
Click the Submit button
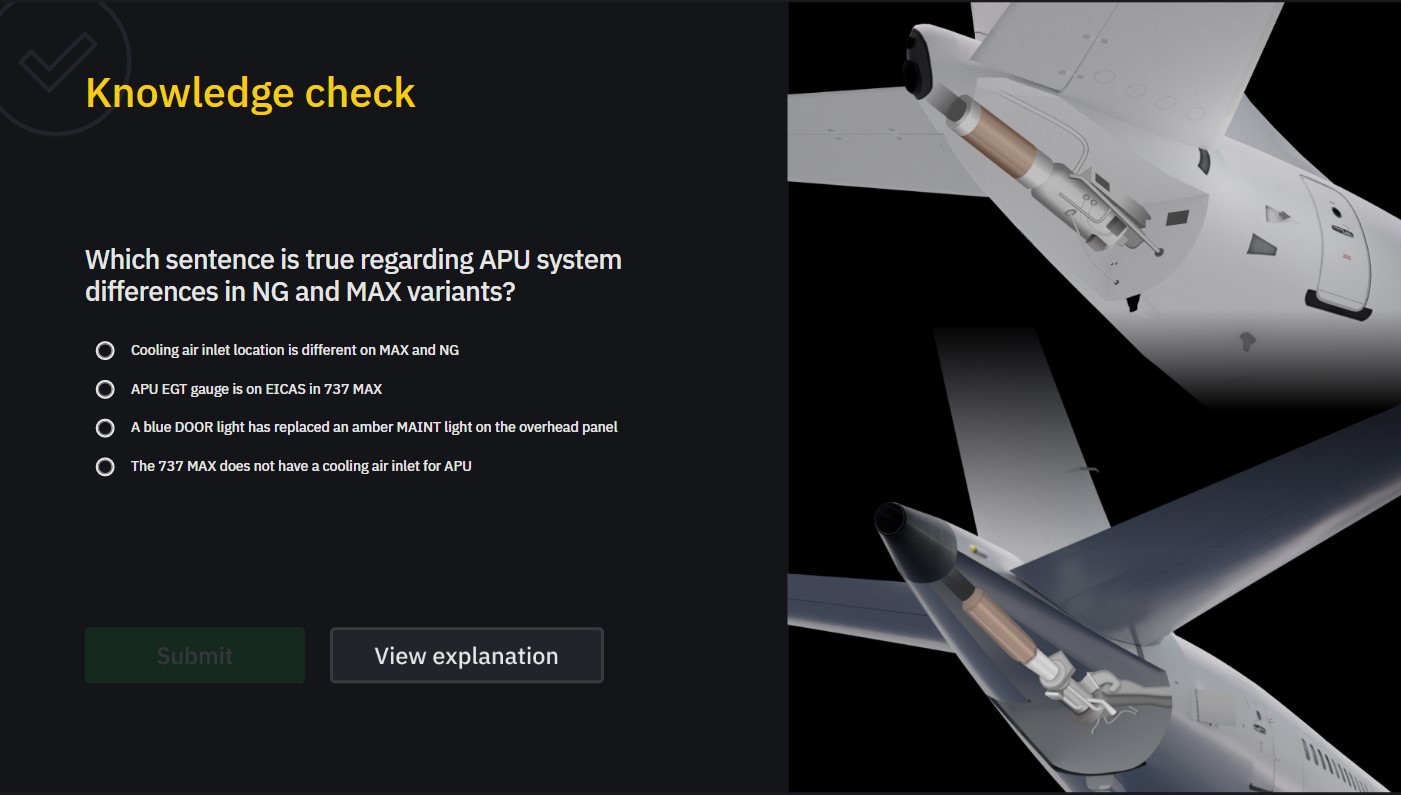pyautogui.click(x=195, y=656)
